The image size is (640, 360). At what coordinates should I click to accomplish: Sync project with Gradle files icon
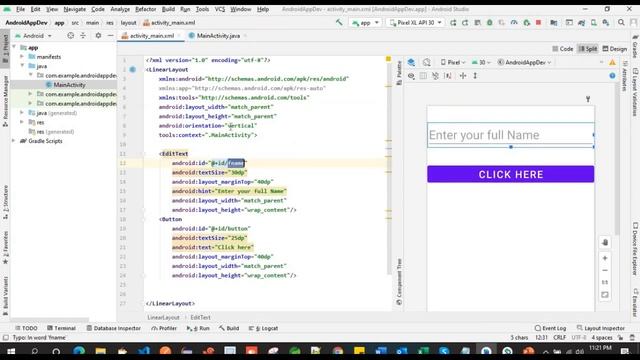tap(581, 23)
